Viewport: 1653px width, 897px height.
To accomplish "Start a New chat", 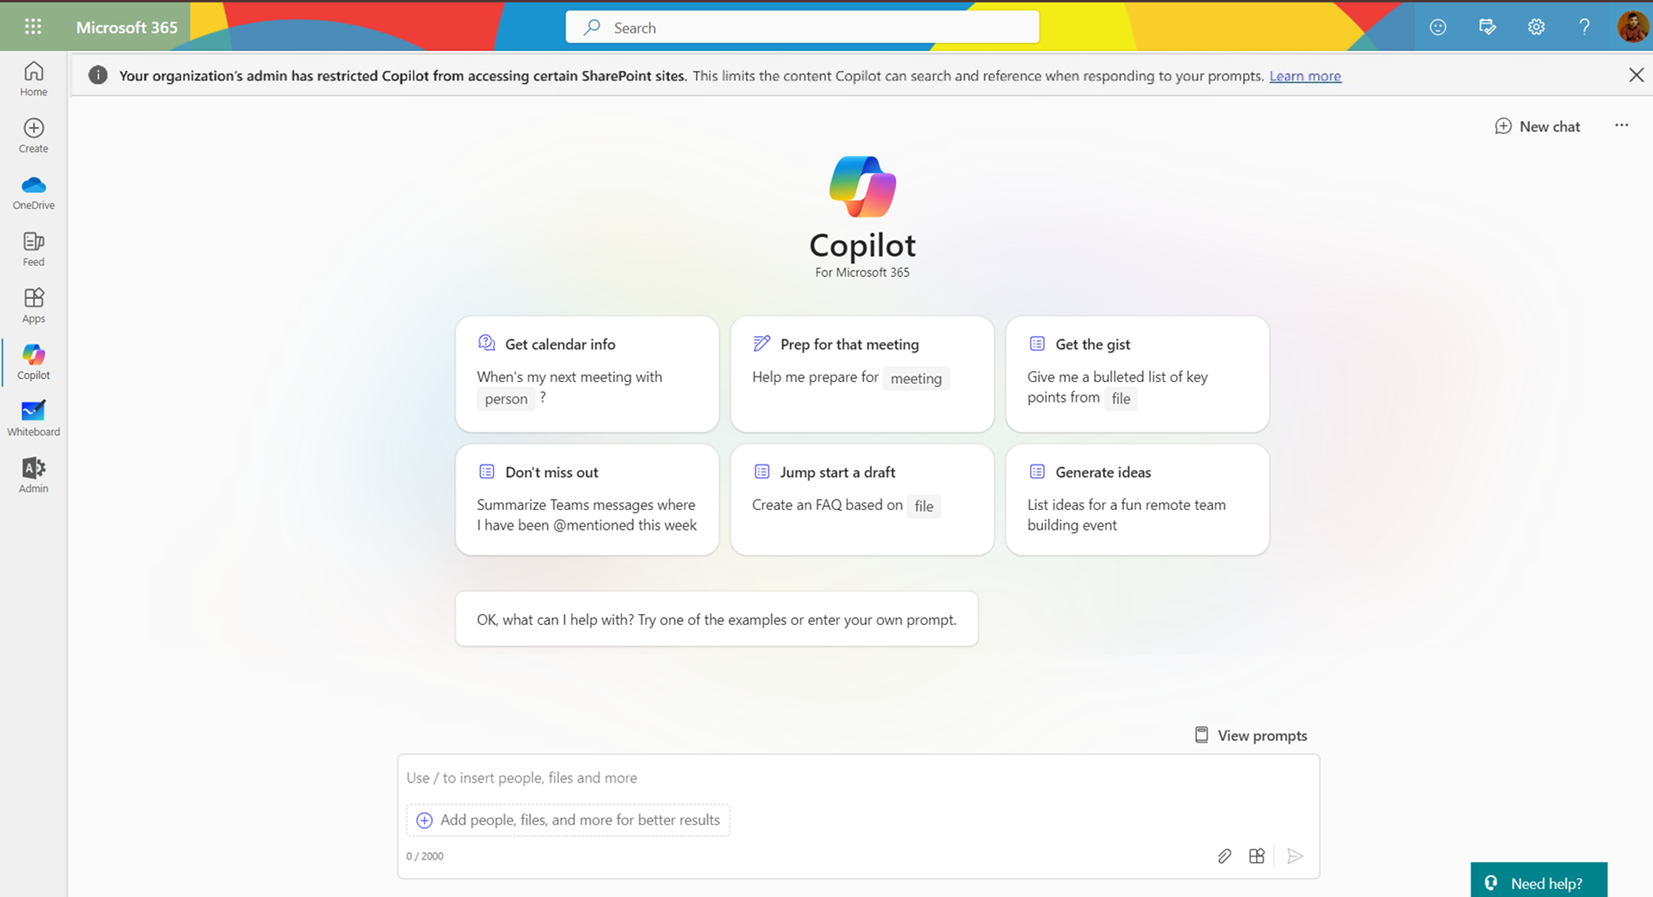I will [x=1537, y=126].
